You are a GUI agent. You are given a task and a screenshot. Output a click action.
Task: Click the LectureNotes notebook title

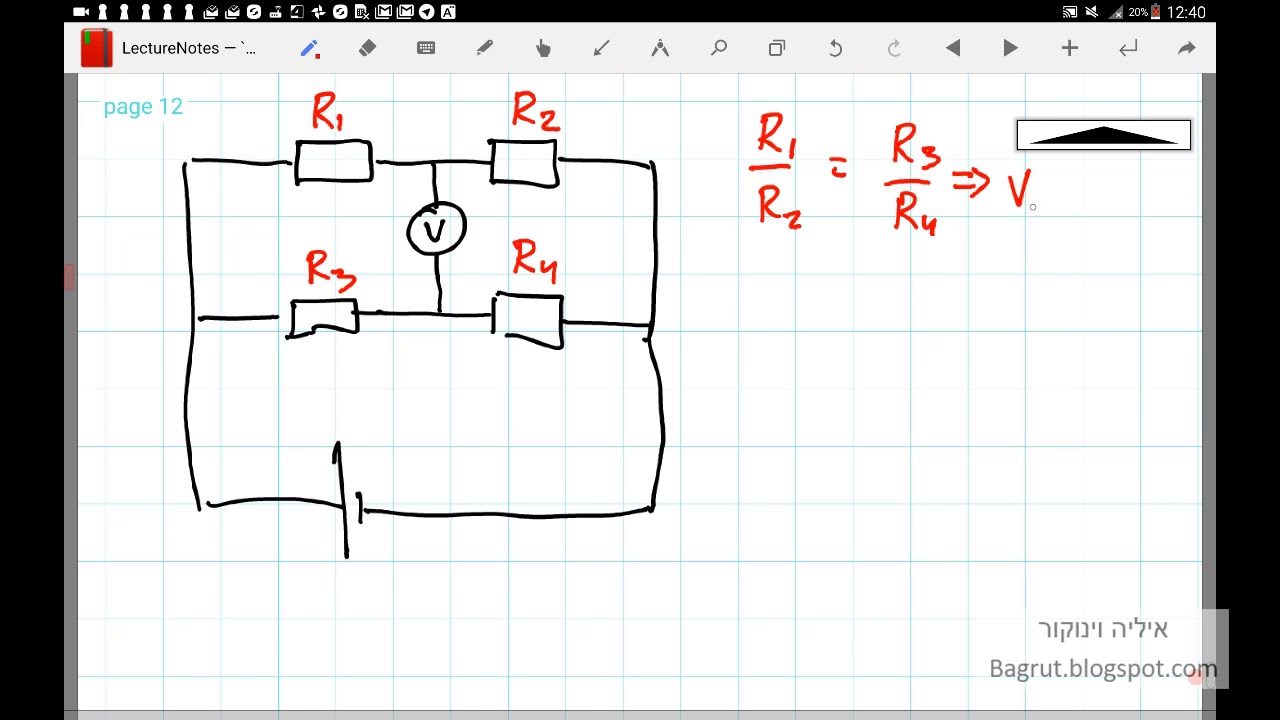pos(189,48)
